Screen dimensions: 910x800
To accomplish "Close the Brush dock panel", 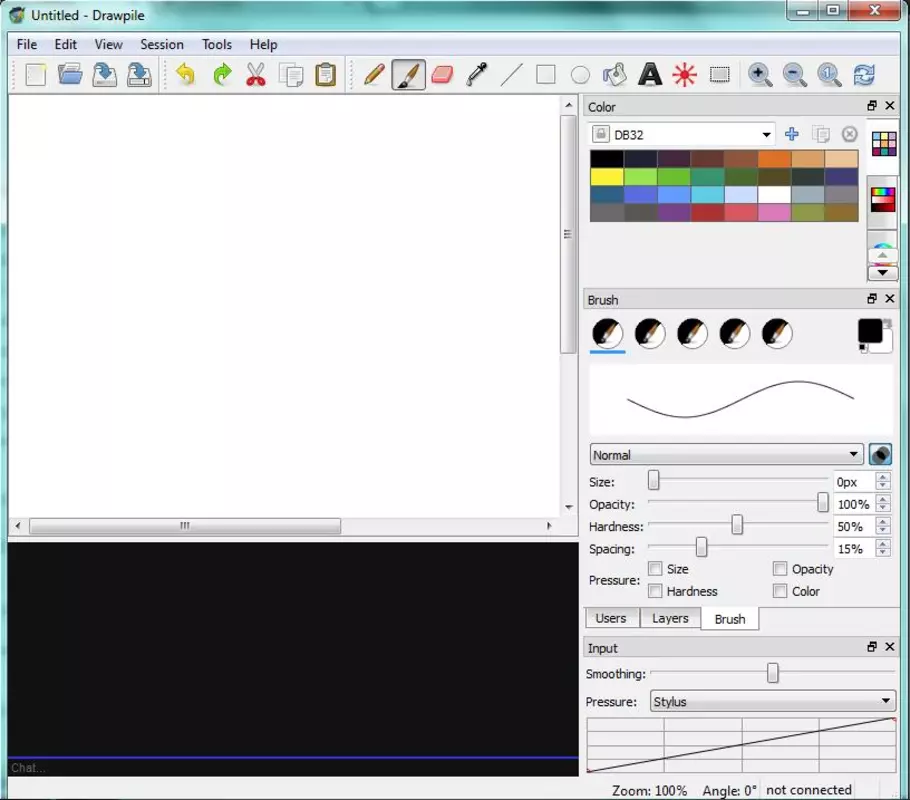I will coord(890,298).
